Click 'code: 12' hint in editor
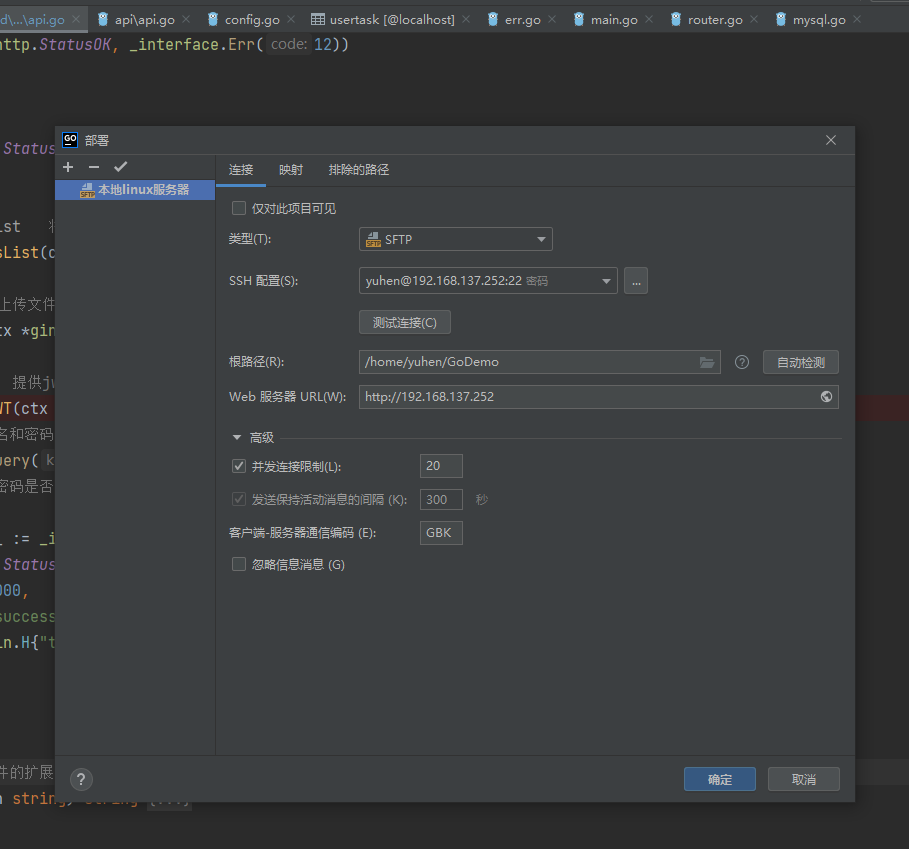The image size is (909, 849). pos(301,45)
